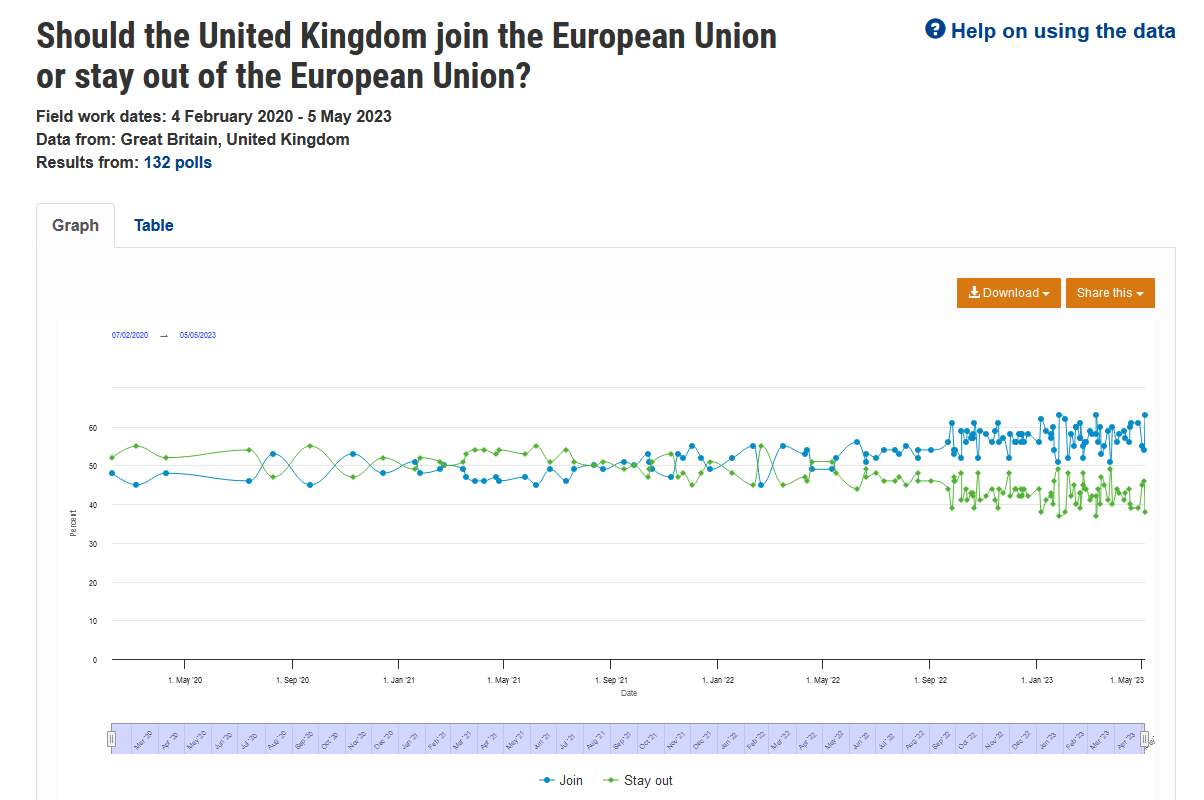
Task: Open Help on using the data
Action: [1062, 31]
